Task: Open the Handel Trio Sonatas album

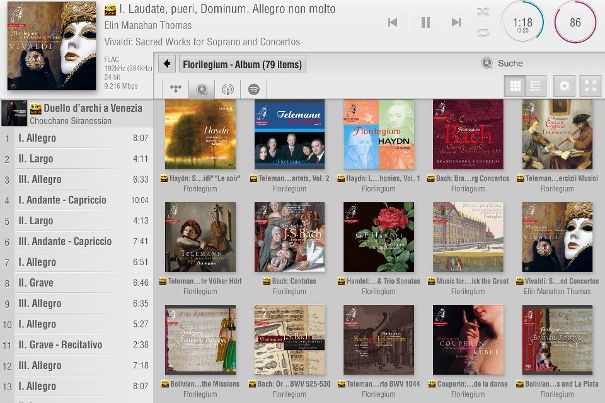Action: click(379, 237)
